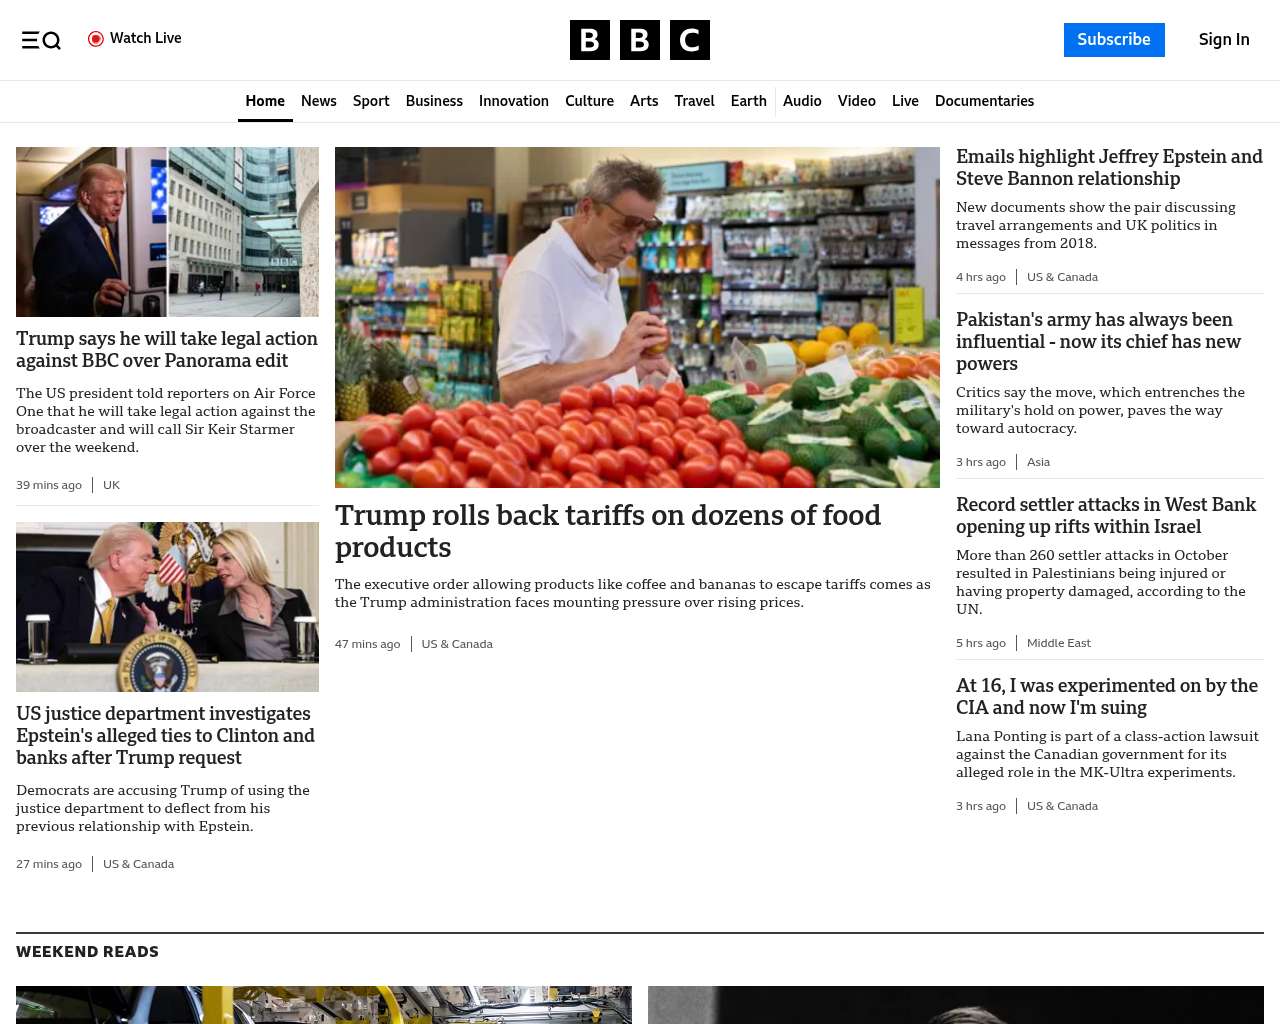Open the Earth navigation item
Viewport: 1280px width, 1024px height.
pyautogui.click(x=748, y=101)
